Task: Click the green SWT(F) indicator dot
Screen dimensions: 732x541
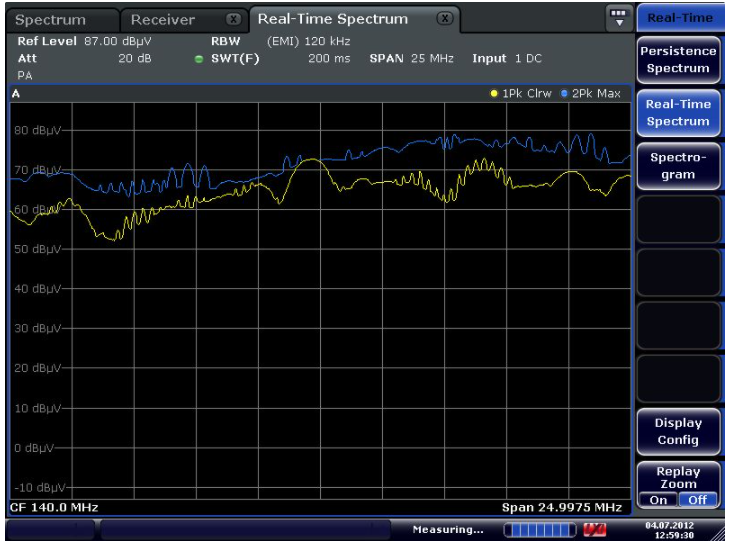Action: tap(199, 59)
